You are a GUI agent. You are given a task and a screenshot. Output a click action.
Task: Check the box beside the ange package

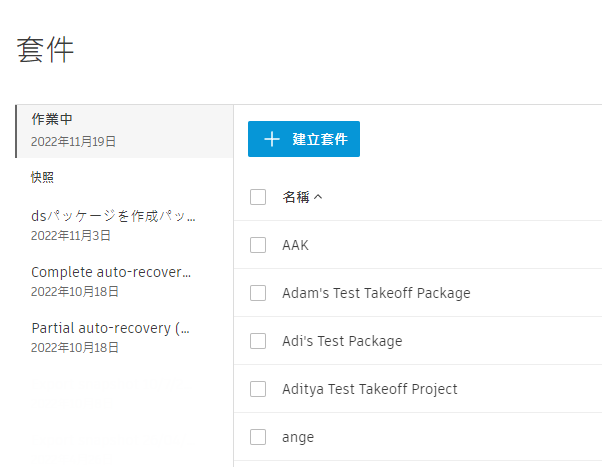coord(258,437)
